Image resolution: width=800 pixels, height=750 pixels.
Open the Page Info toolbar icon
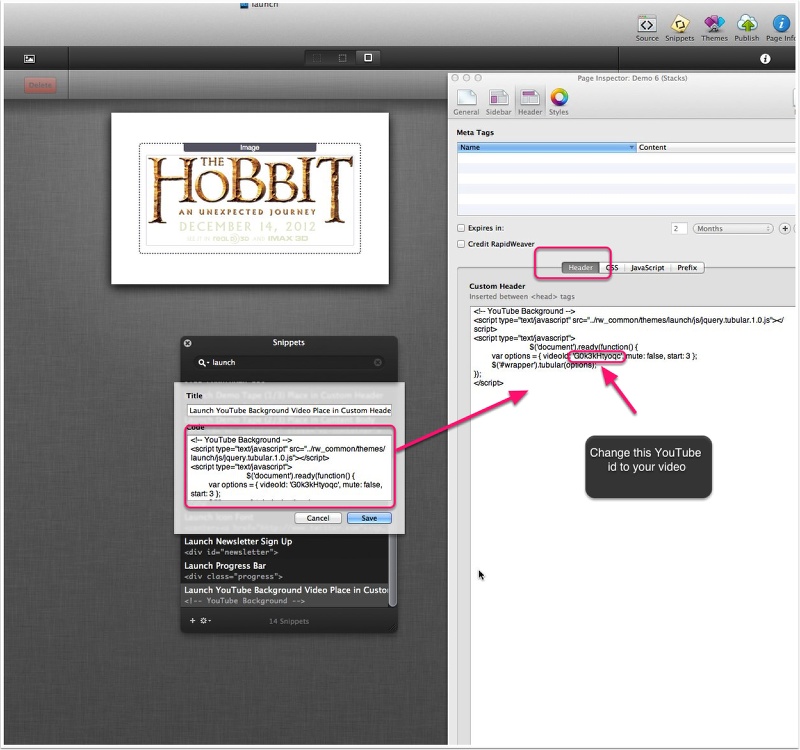click(x=781, y=29)
